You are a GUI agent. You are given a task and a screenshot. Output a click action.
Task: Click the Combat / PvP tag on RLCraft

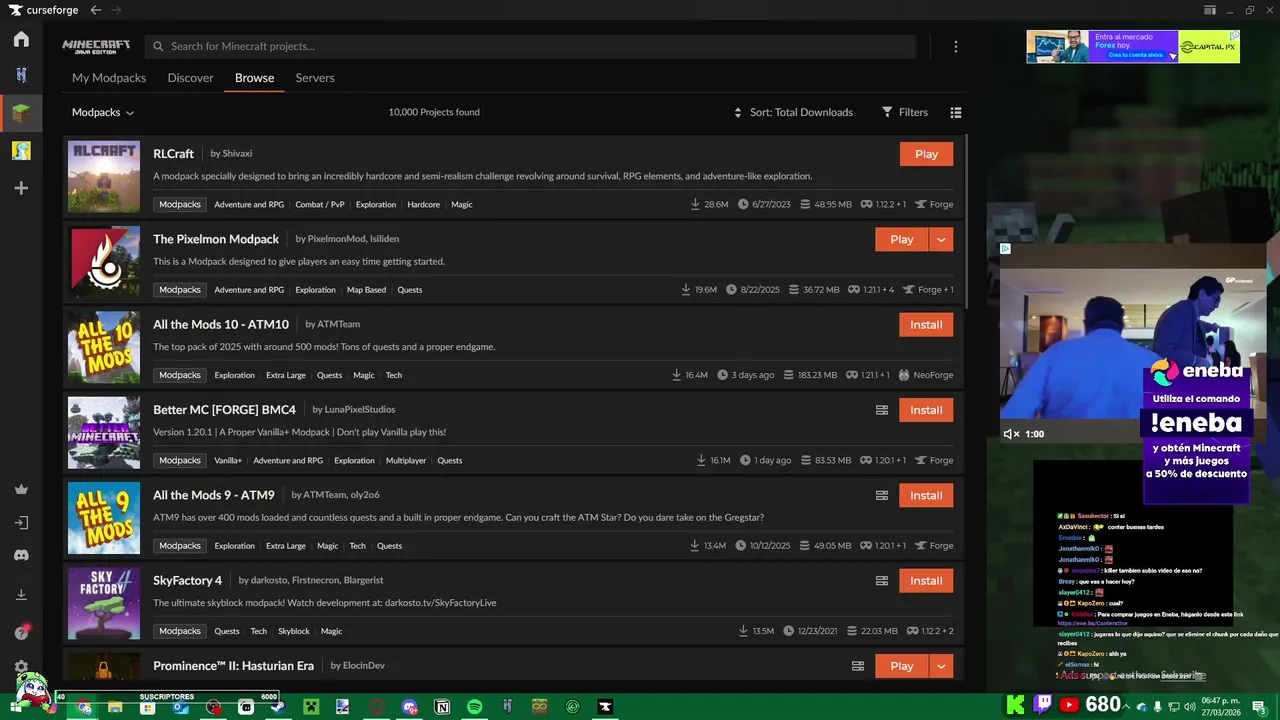click(x=320, y=205)
